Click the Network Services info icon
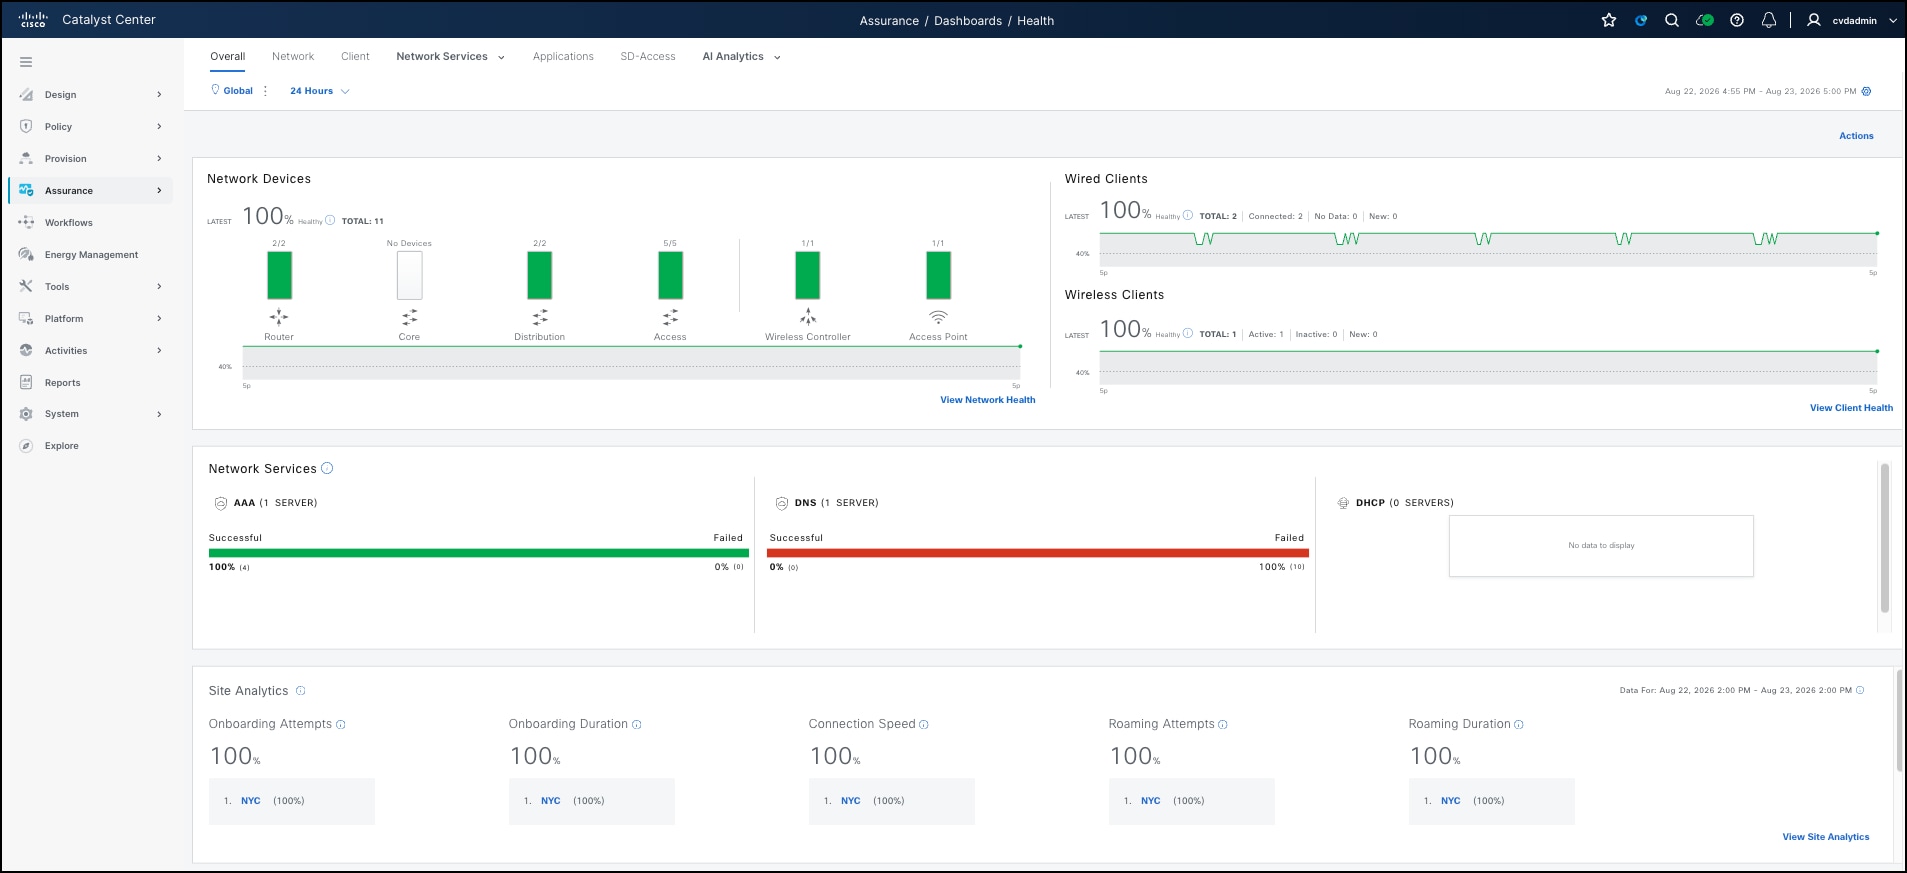The image size is (1907, 873). (327, 468)
